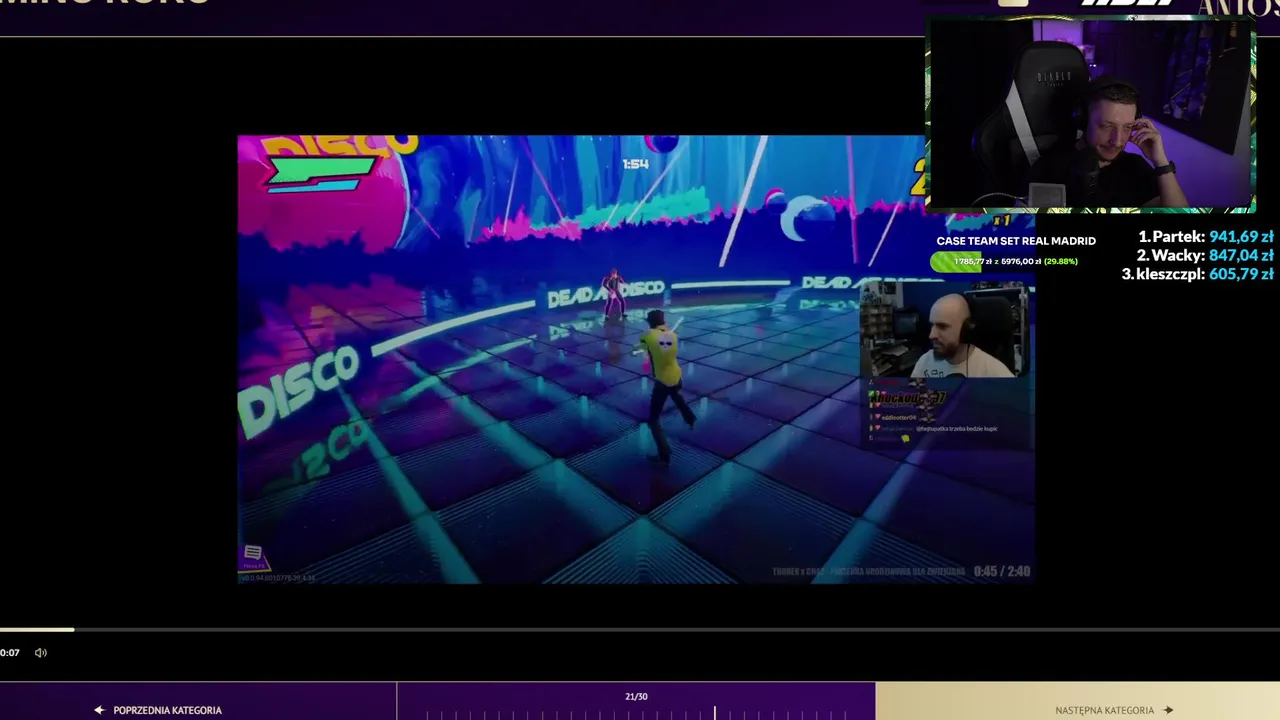Click the bald streamer's facecam inside clip
The image size is (1280, 720).
pos(945,330)
